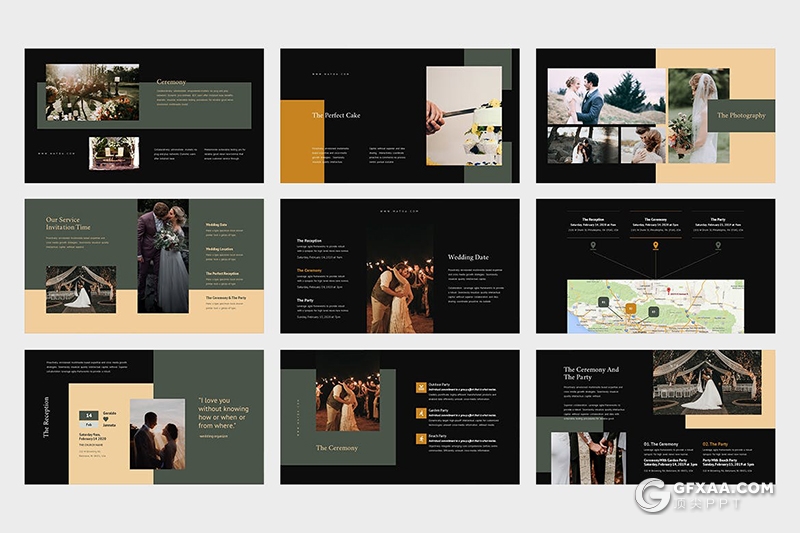The image size is (800, 533).
Task: Click the Beach Party orange icon
Action: point(420,438)
